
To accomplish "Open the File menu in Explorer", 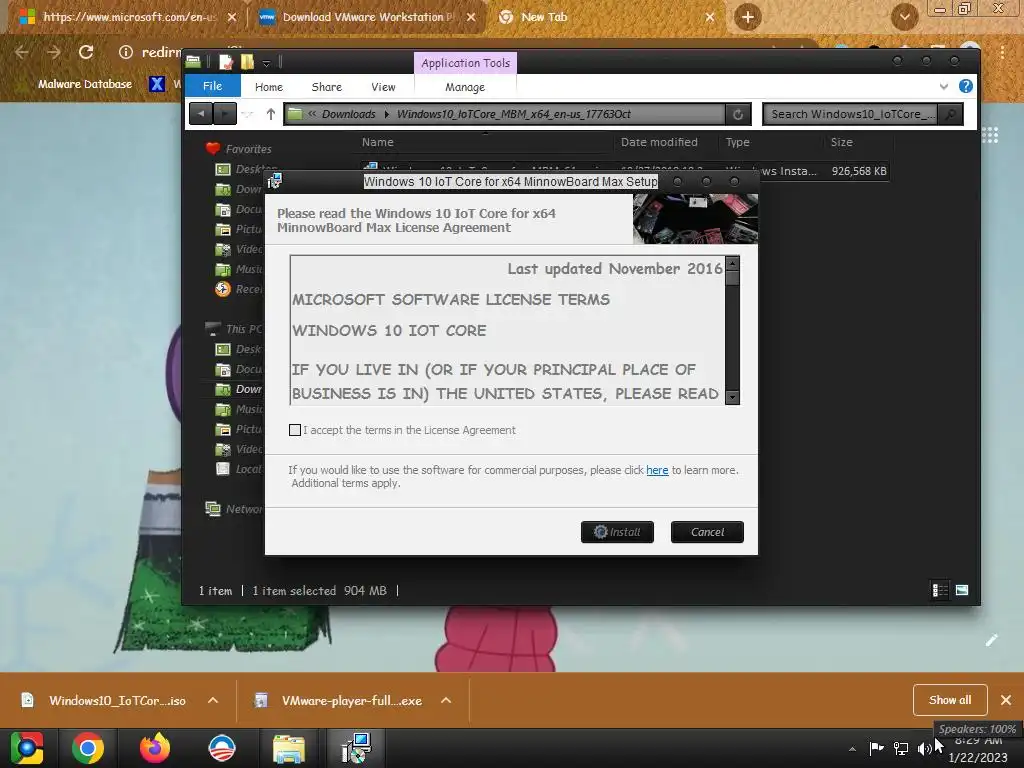I will pos(212,86).
